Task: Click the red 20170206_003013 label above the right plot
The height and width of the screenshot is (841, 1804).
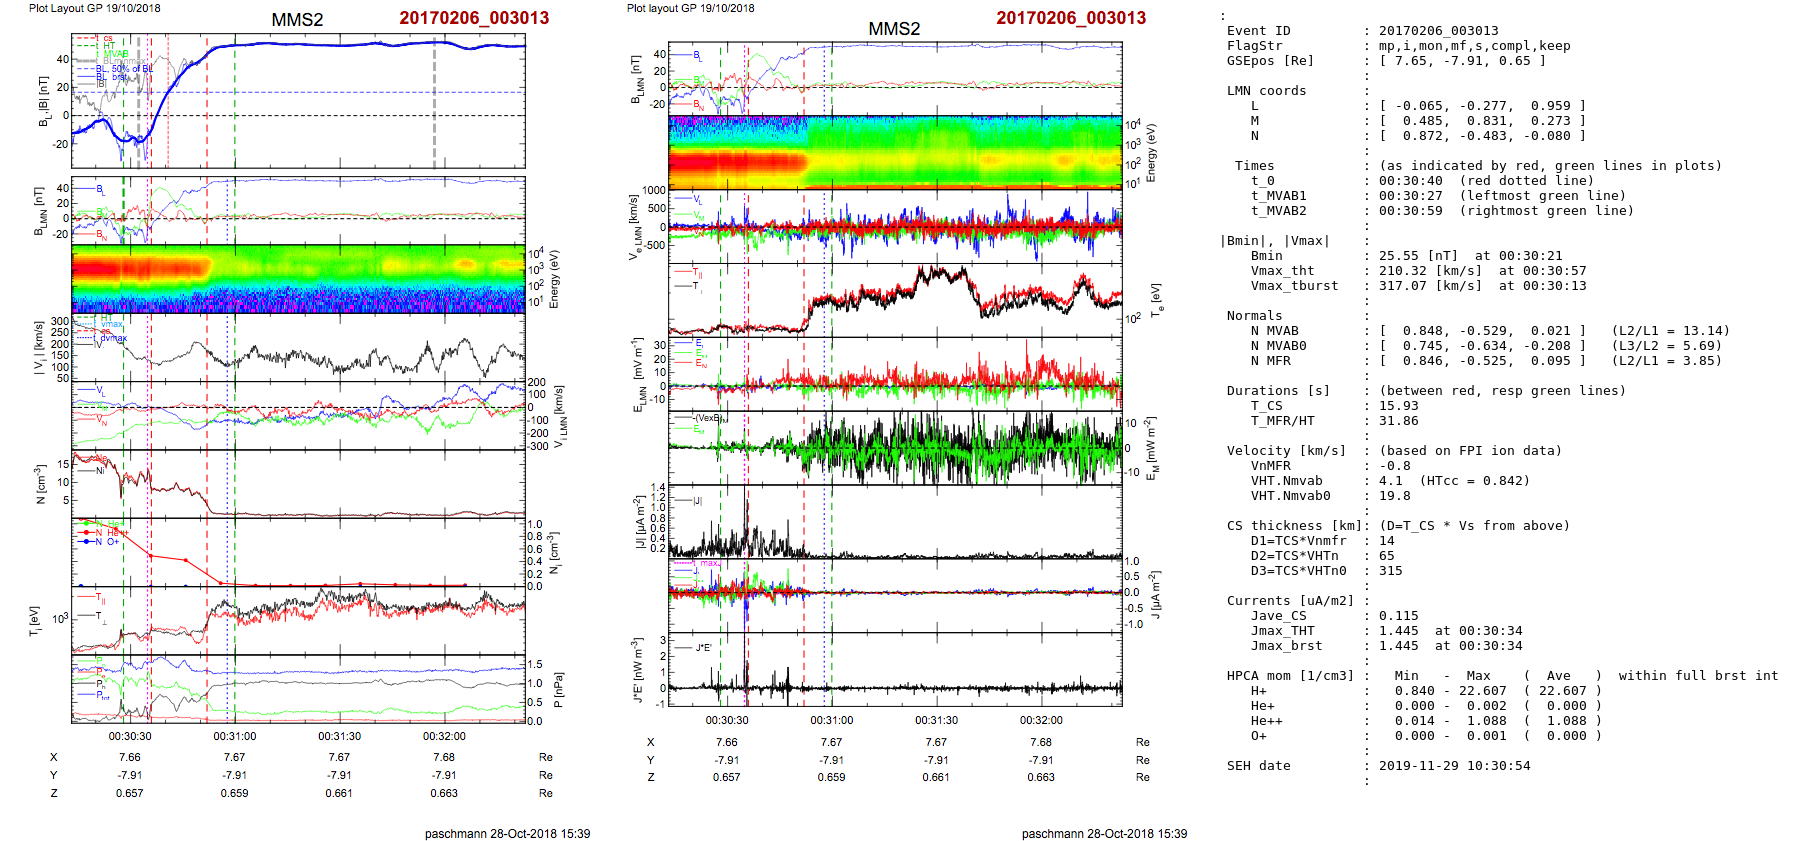Action: tap(1071, 18)
